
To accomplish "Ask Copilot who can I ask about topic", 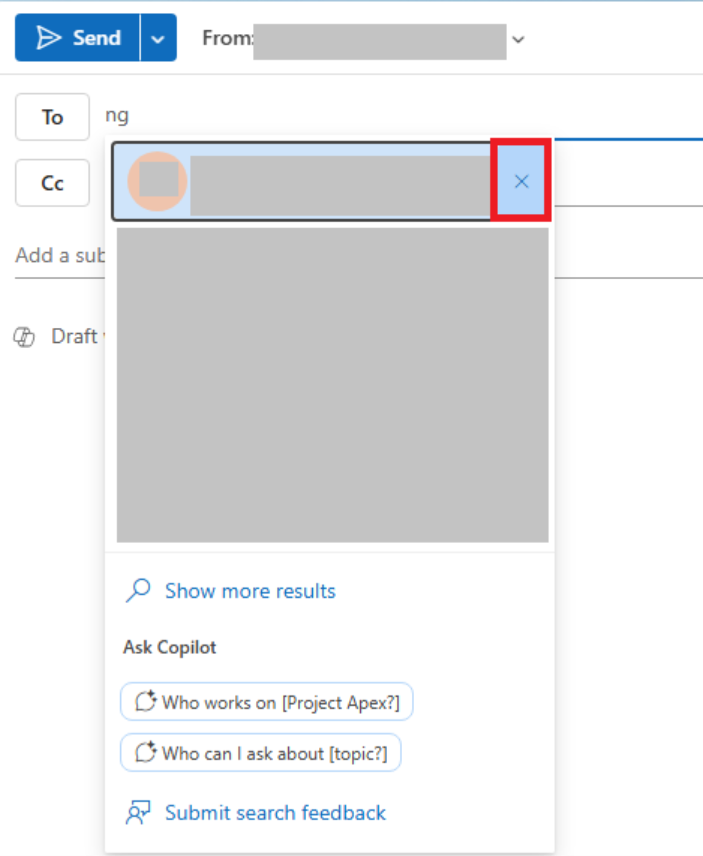I will pyautogui.click(x=260, y=753).
